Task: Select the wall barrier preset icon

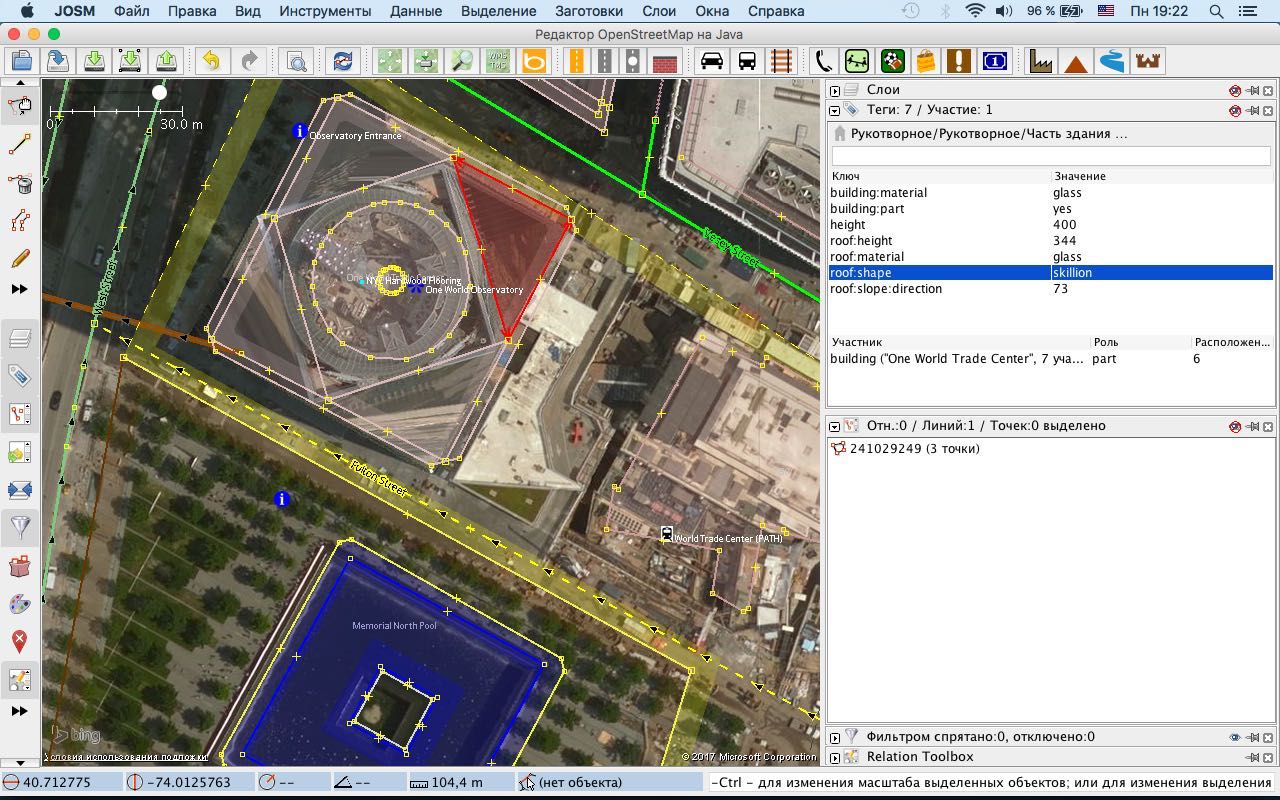Action: (x=664, y=61)
